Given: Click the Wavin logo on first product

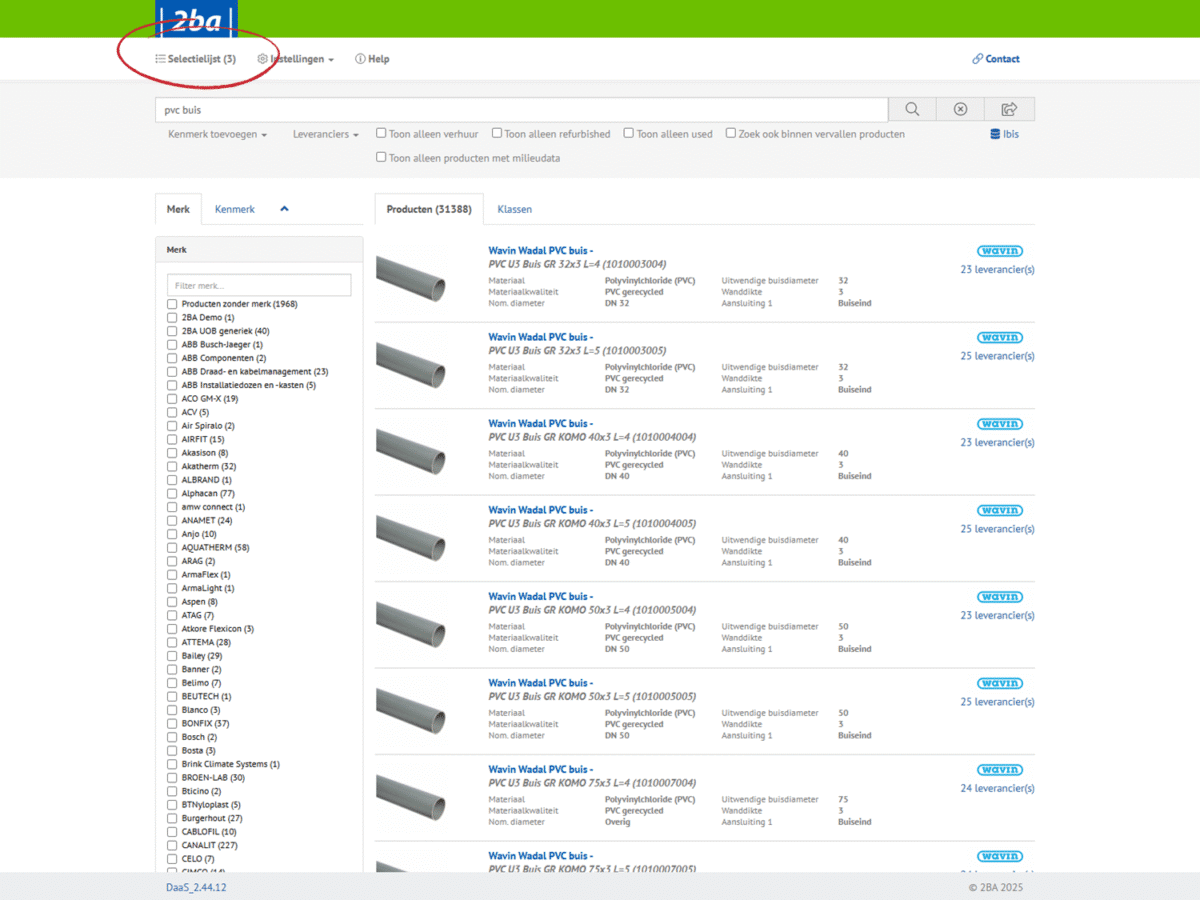Looking at the screenshot, I should (x=999, y=251).
